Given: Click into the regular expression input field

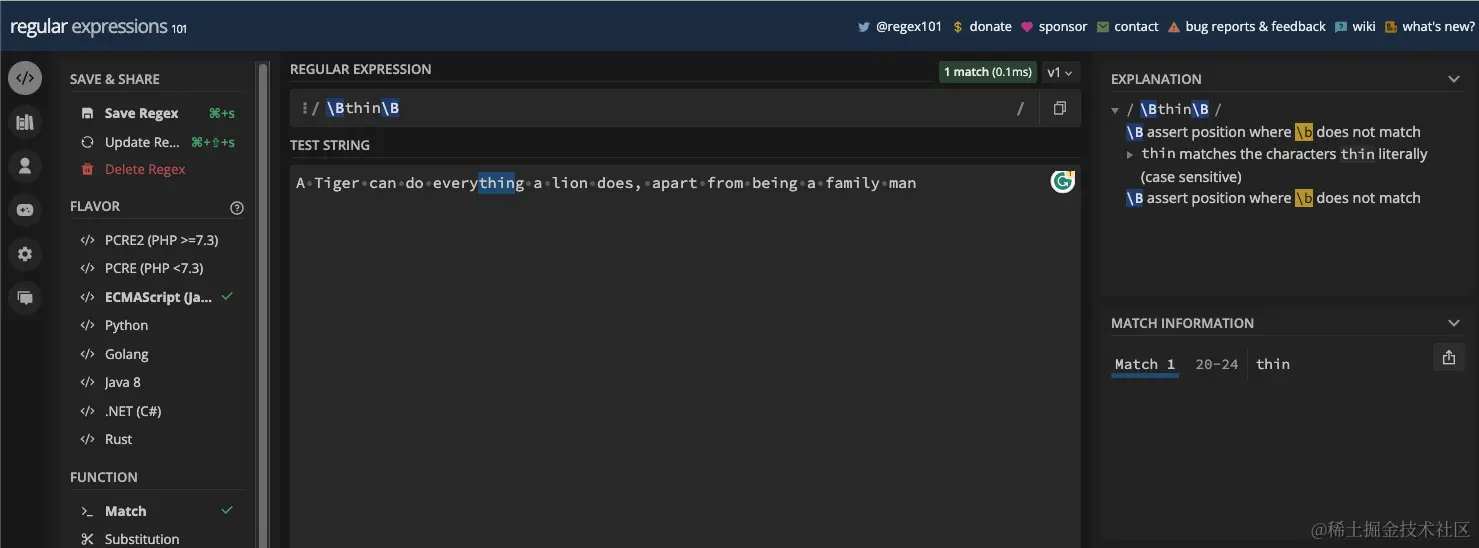Looking at the screenshot, I should click(x=665, y=108).
